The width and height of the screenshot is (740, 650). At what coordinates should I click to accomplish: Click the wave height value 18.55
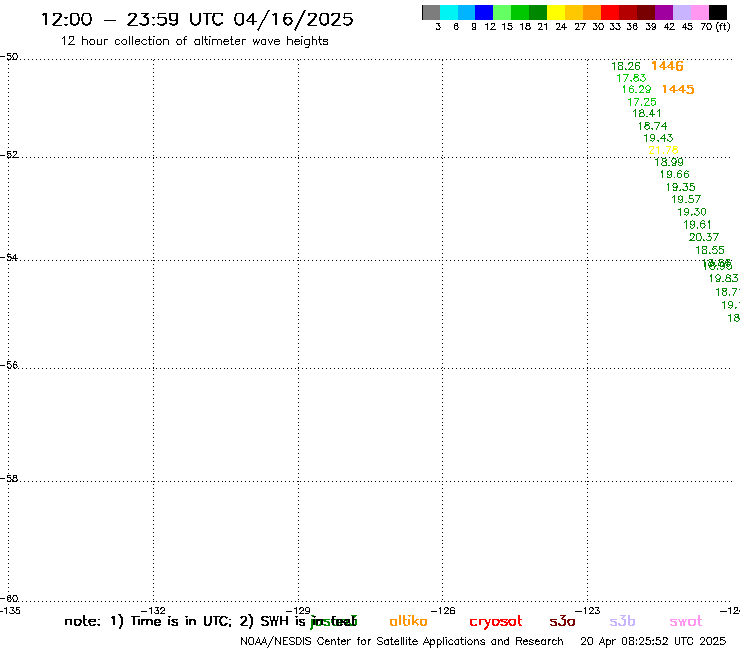[710, 250]
